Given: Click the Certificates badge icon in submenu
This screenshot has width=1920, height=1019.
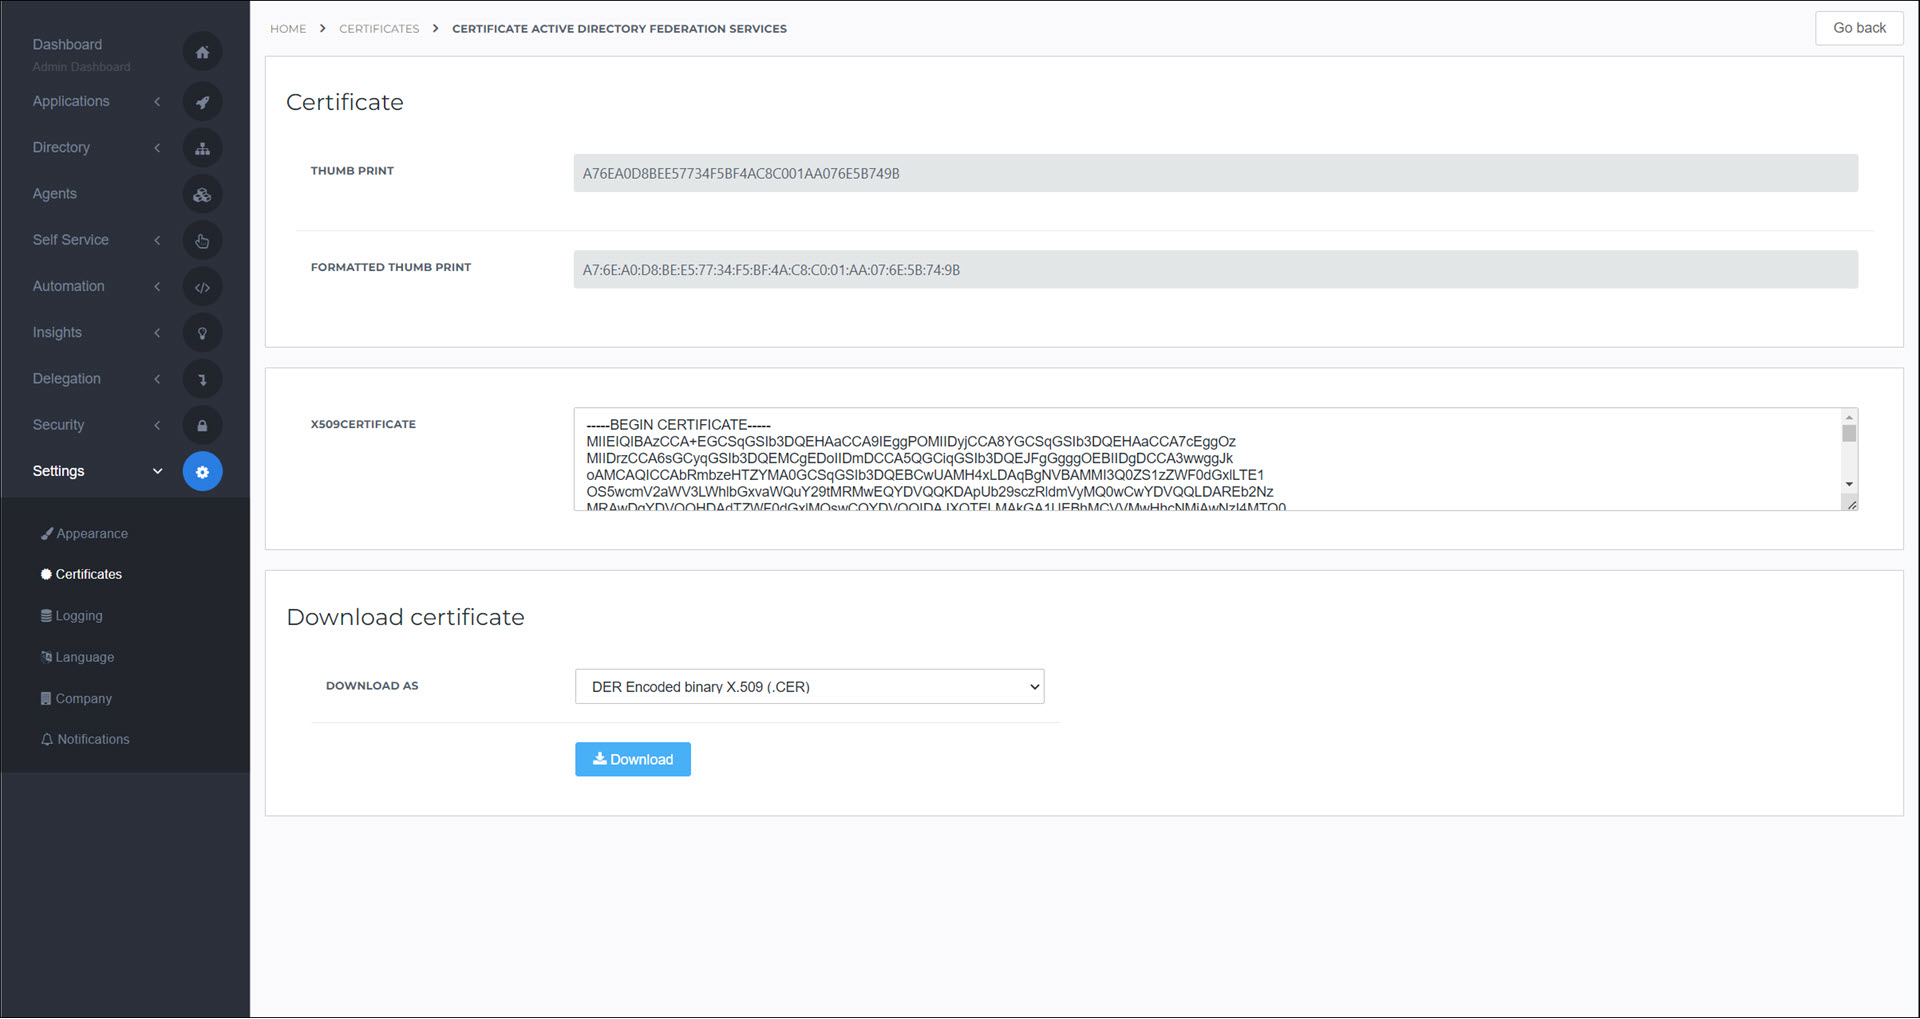Looking at the screenshot, I should [x=46, y=574].
